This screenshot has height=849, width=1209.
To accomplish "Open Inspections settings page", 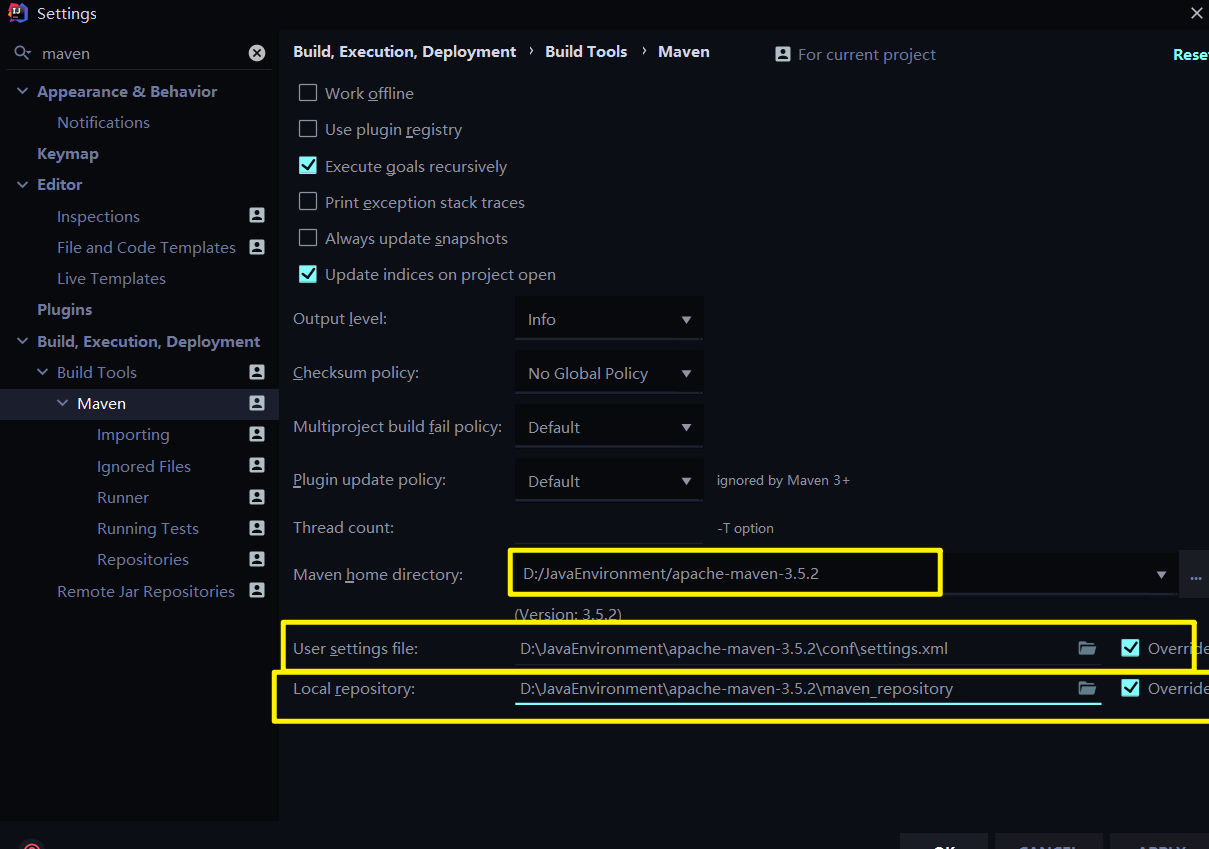I will 98,216.
